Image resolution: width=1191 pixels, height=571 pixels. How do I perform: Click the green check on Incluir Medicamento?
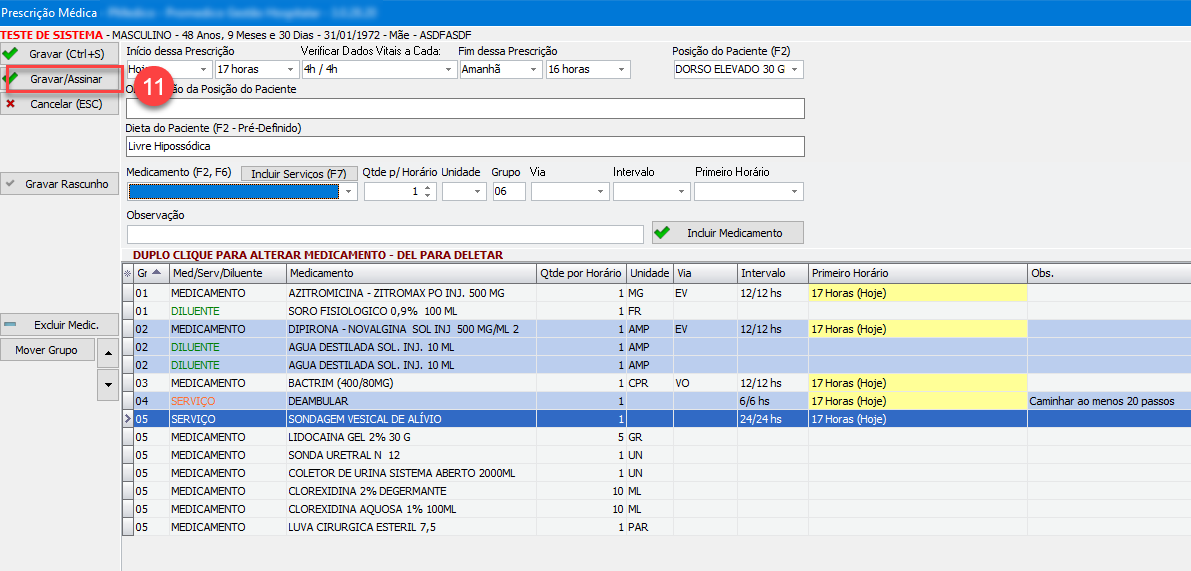pyautogui.click(x=662, y=233)
